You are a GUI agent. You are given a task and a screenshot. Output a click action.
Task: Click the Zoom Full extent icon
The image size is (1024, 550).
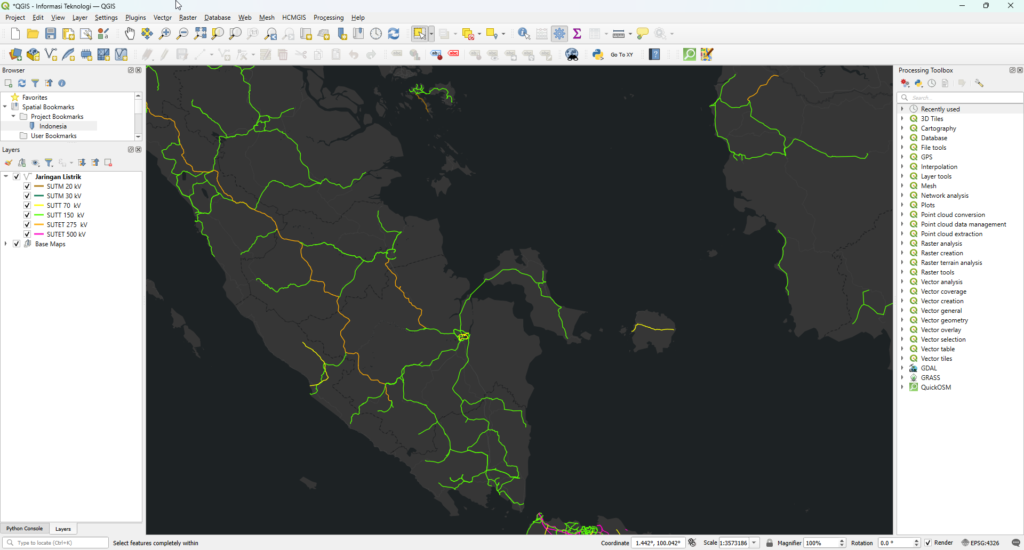200,34
